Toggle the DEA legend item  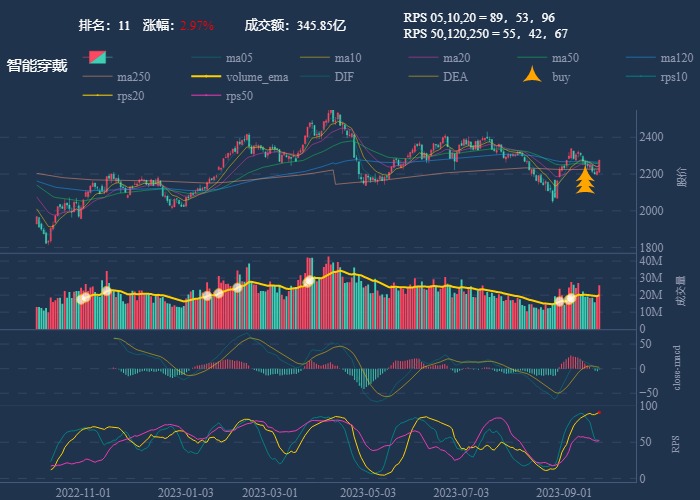click(455, 77)
